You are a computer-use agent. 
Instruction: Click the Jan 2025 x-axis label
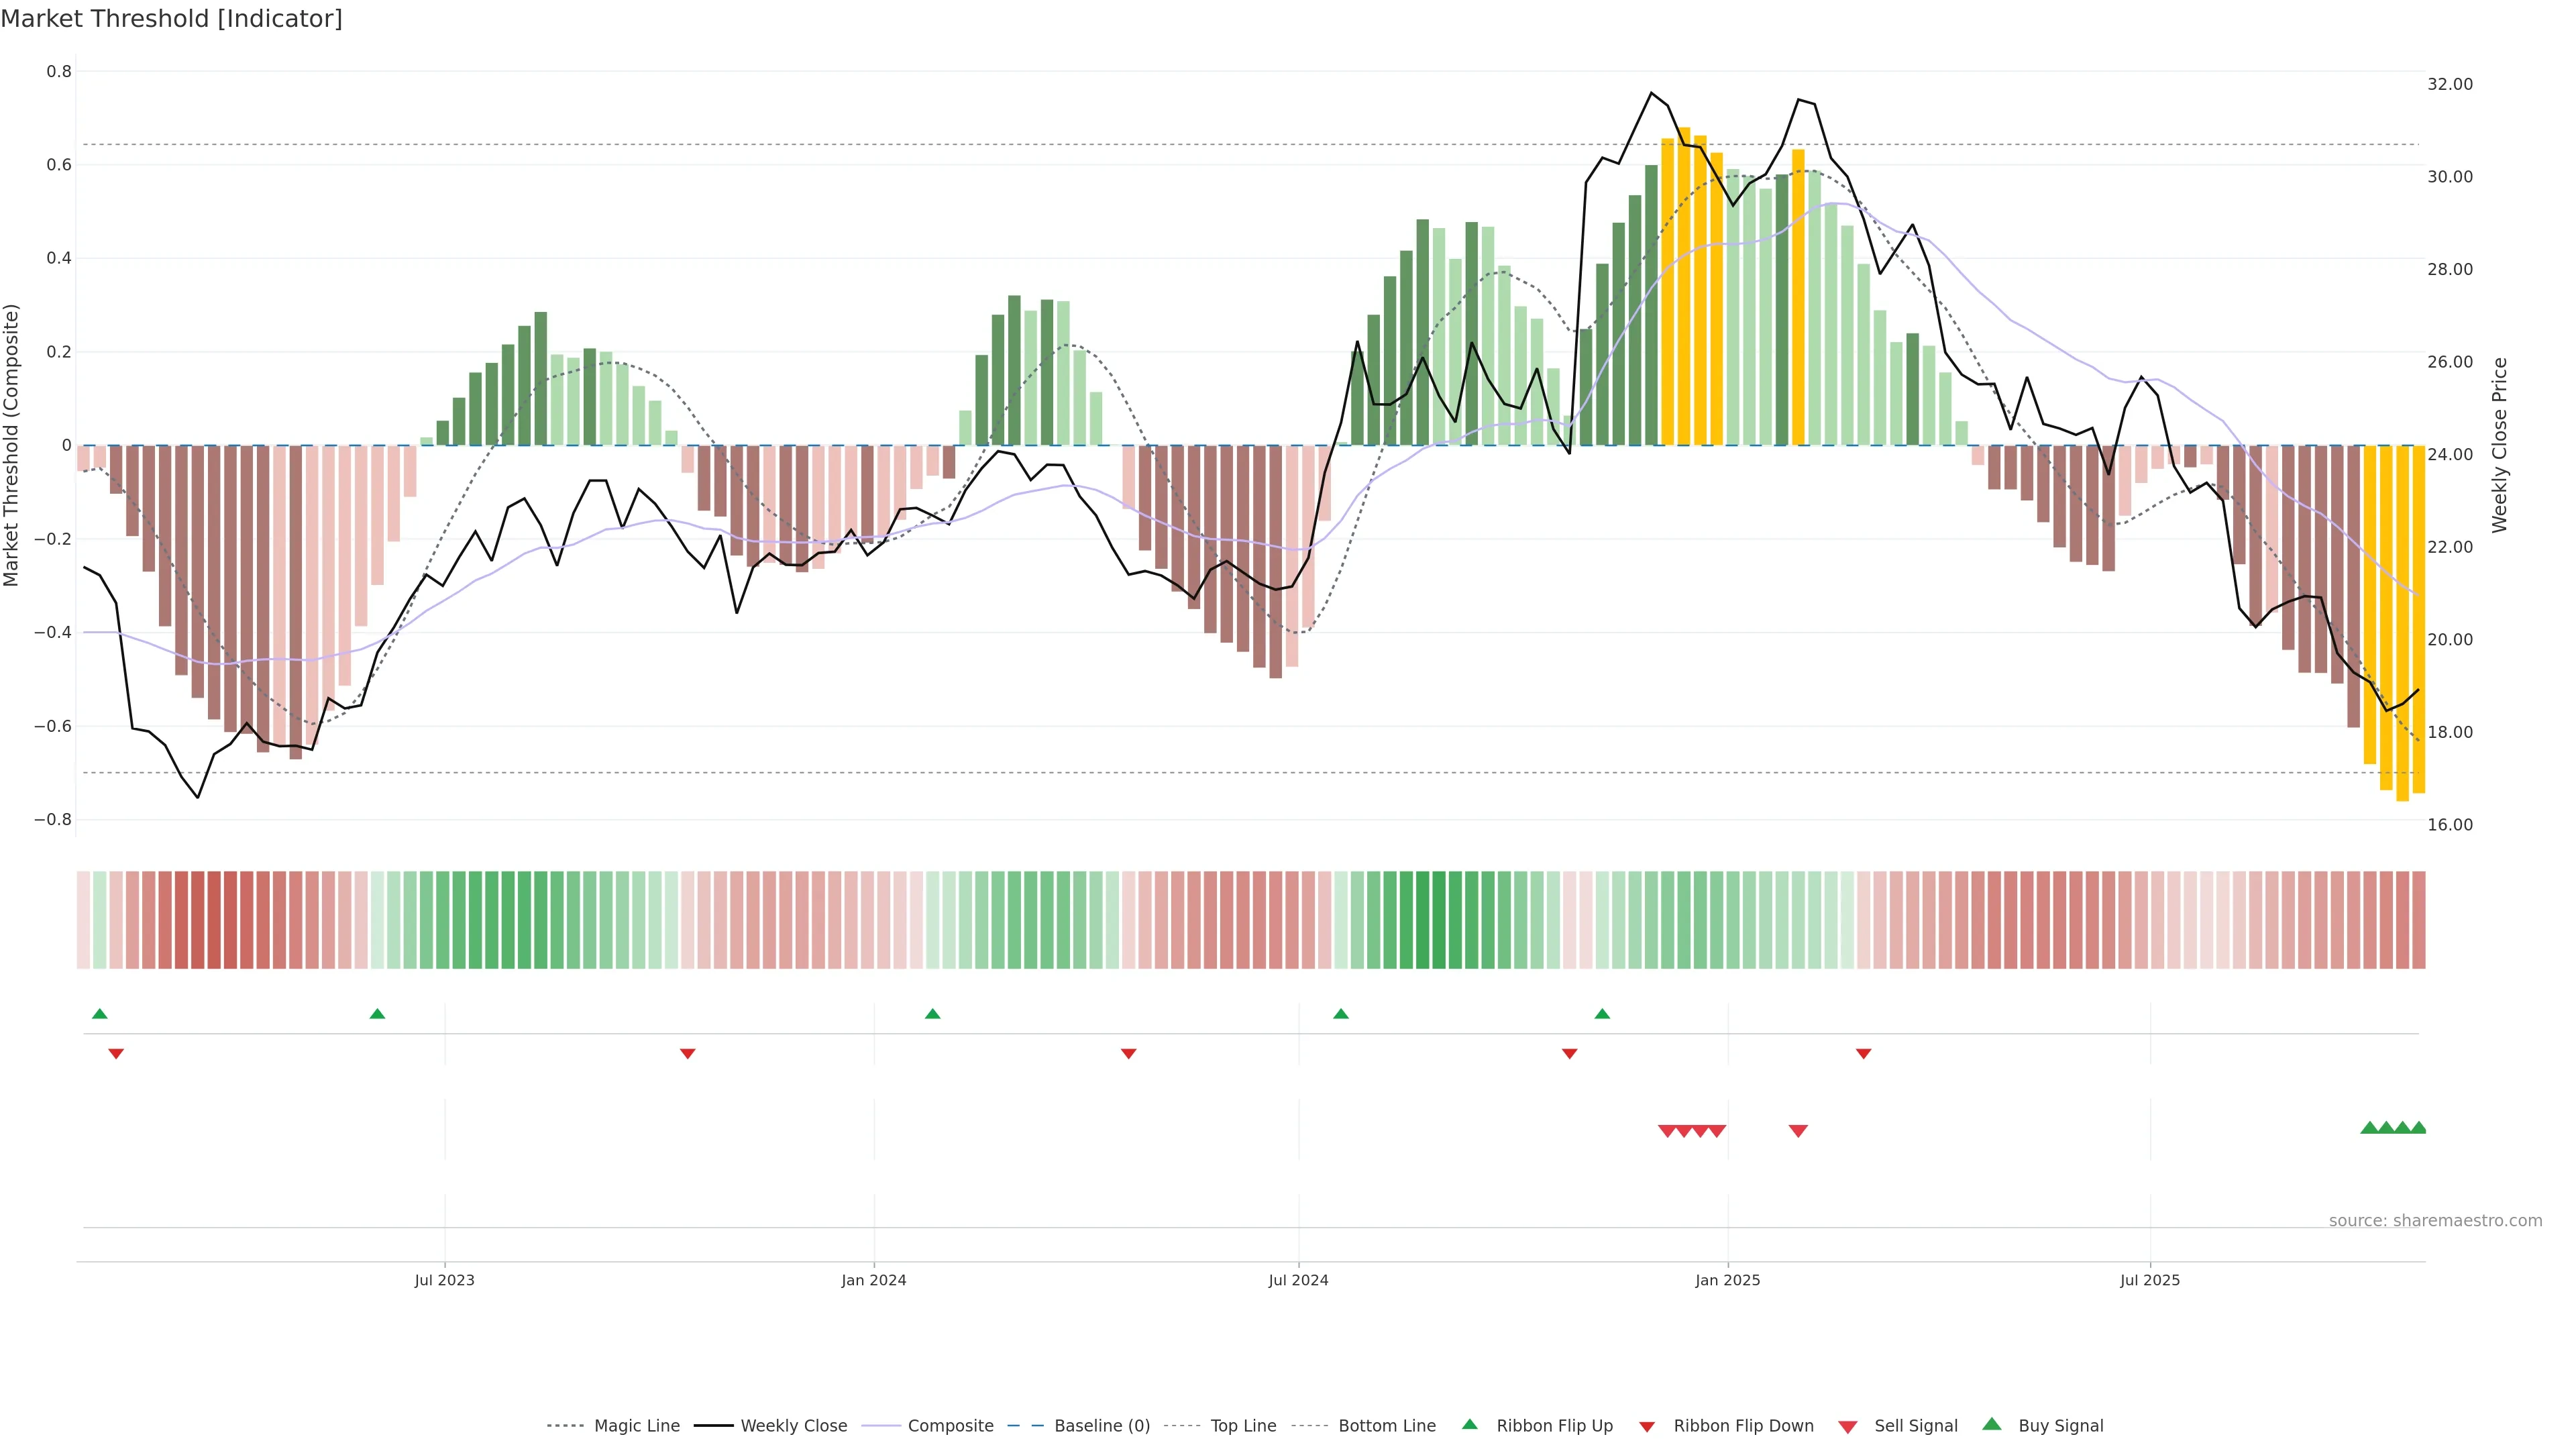pos(1727,1280)
